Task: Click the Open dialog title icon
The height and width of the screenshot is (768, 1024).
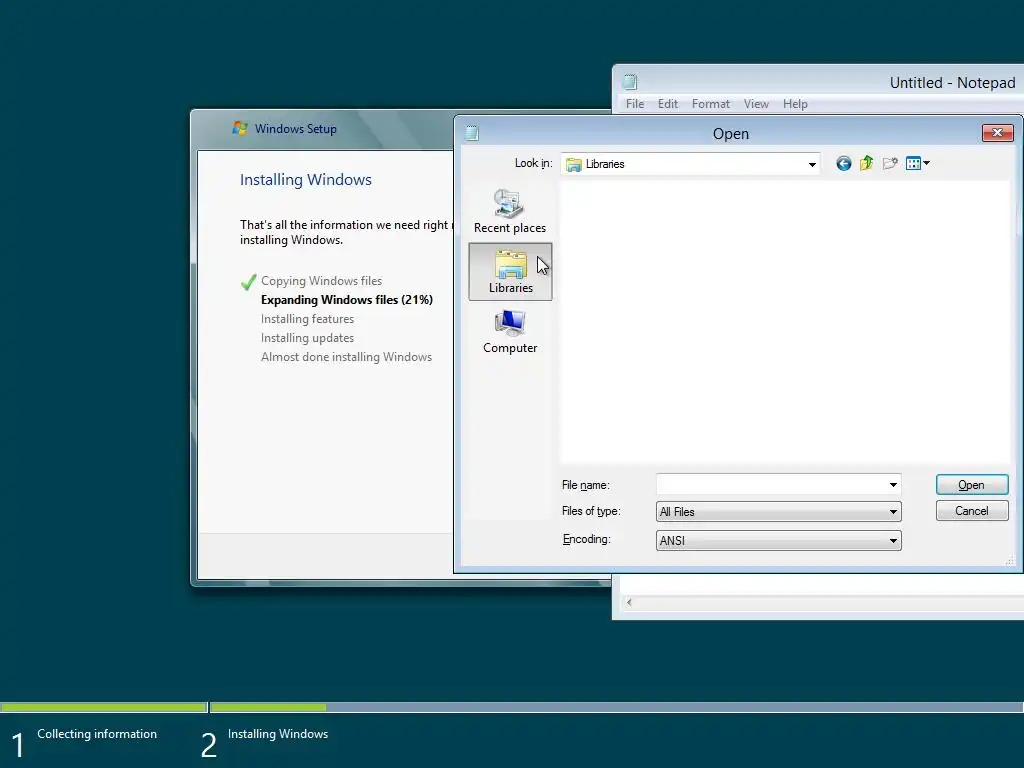Action: pos(472,133)
